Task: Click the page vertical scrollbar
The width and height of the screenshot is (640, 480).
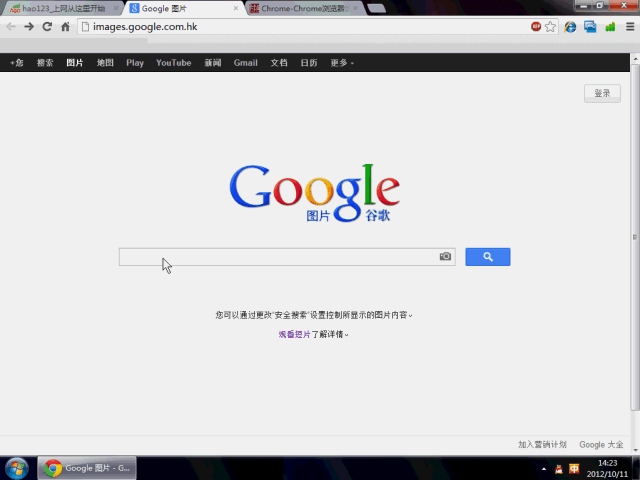Action: point(635,237)
